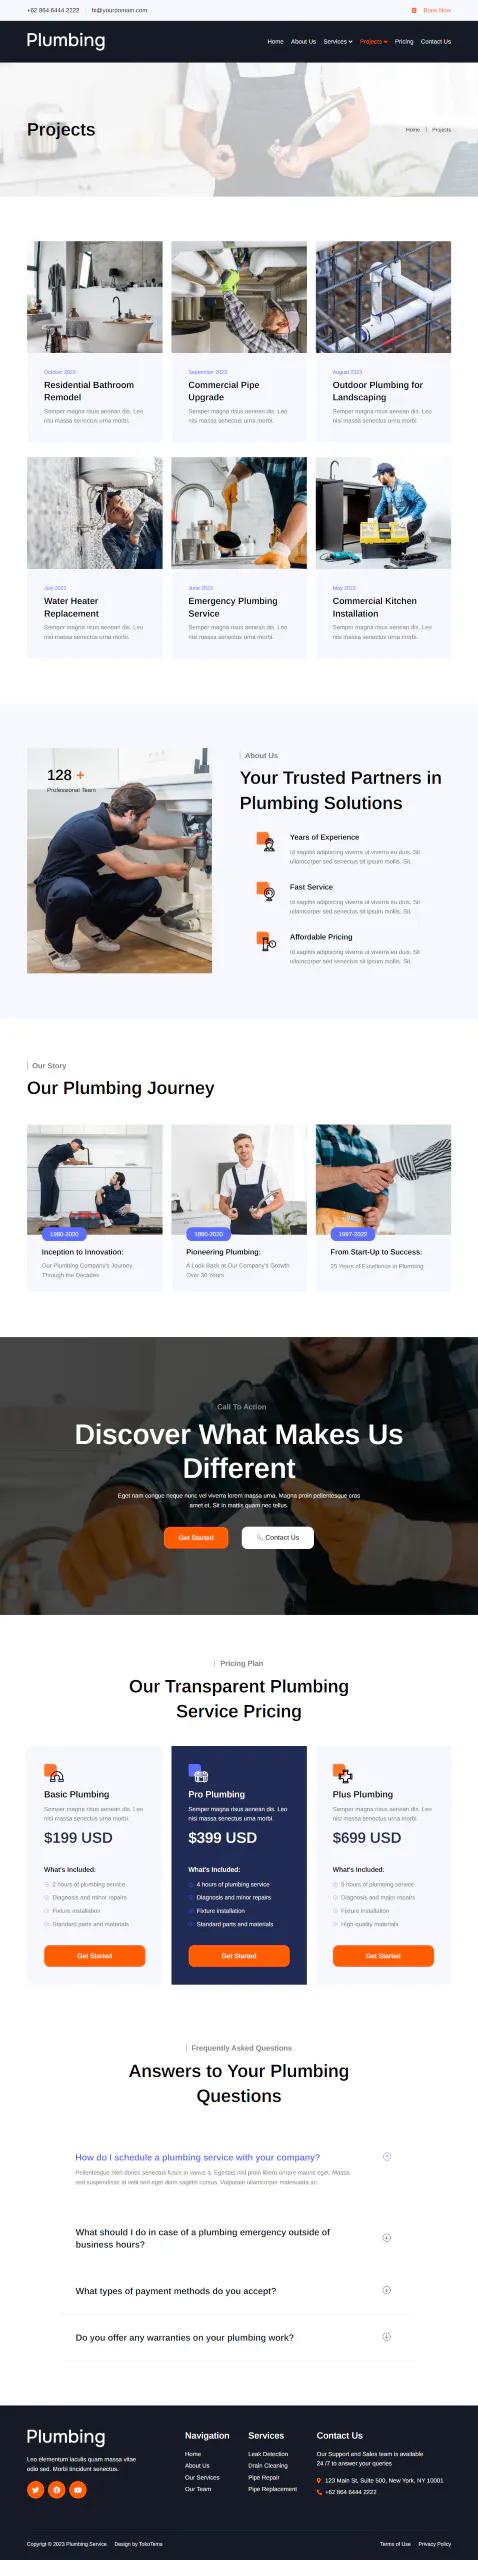The width and height of the screenshot is (478, 2560).
Task: Click the Fast Service icon
Action: click(x=266, y=891)
